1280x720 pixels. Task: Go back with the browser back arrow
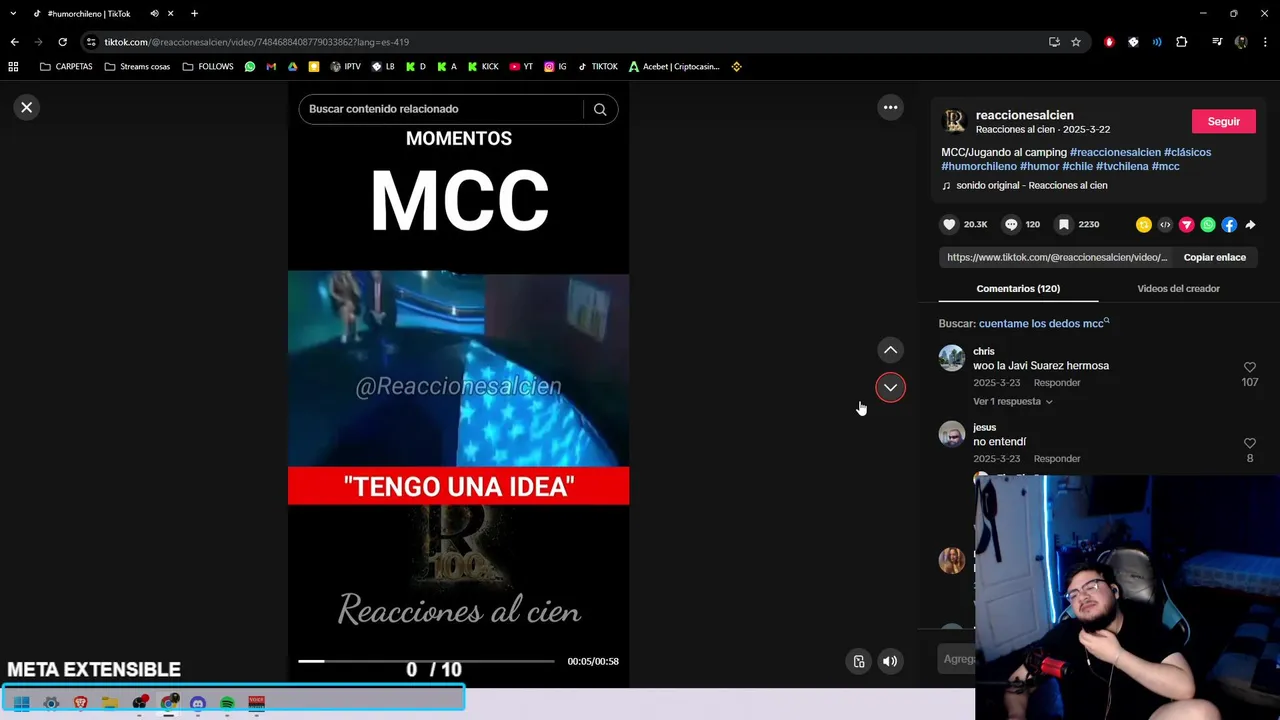(14, 42)
